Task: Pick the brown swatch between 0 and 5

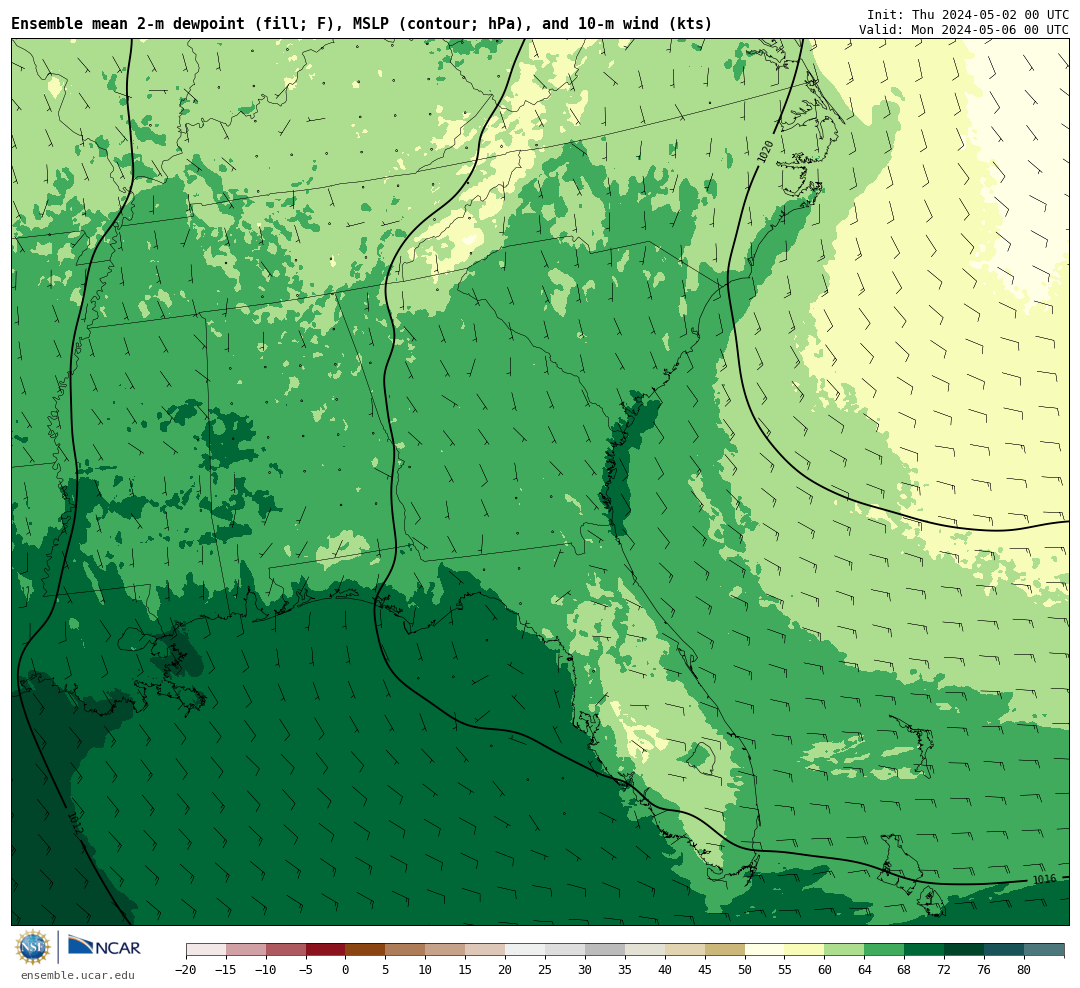Action: 366,950
